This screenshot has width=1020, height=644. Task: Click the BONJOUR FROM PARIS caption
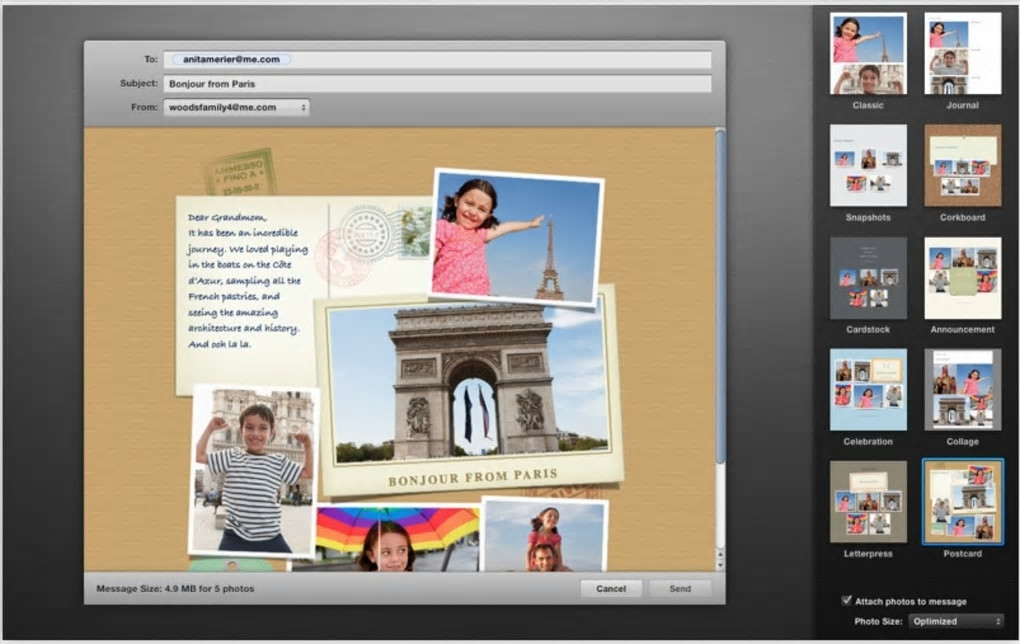472,477
